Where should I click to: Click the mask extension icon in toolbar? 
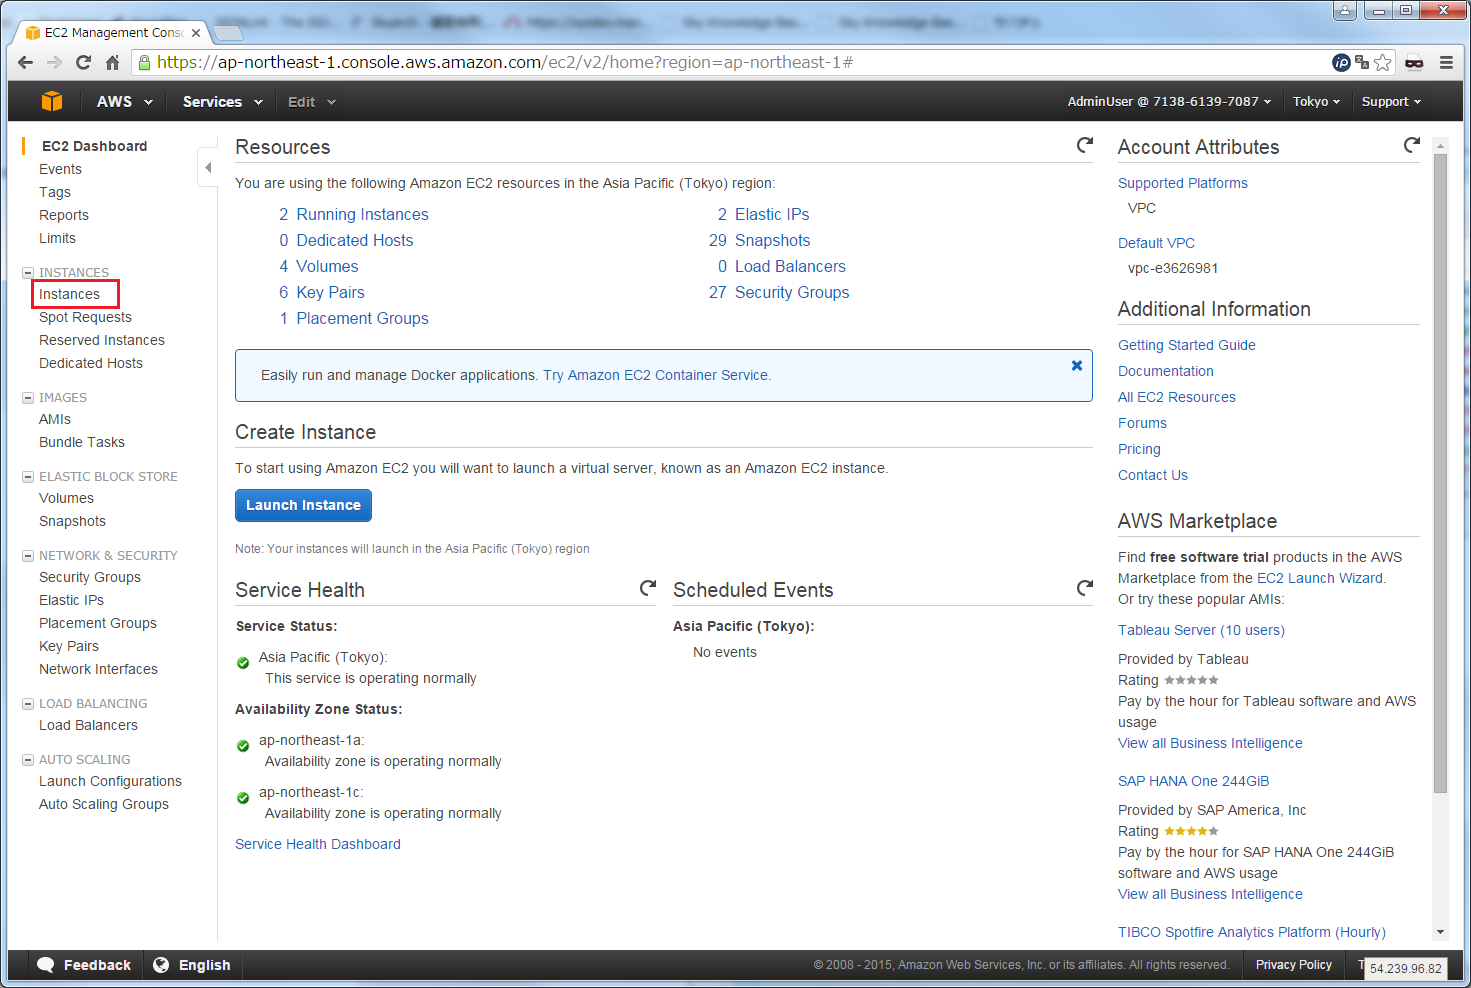click(x=1414, y=62)
